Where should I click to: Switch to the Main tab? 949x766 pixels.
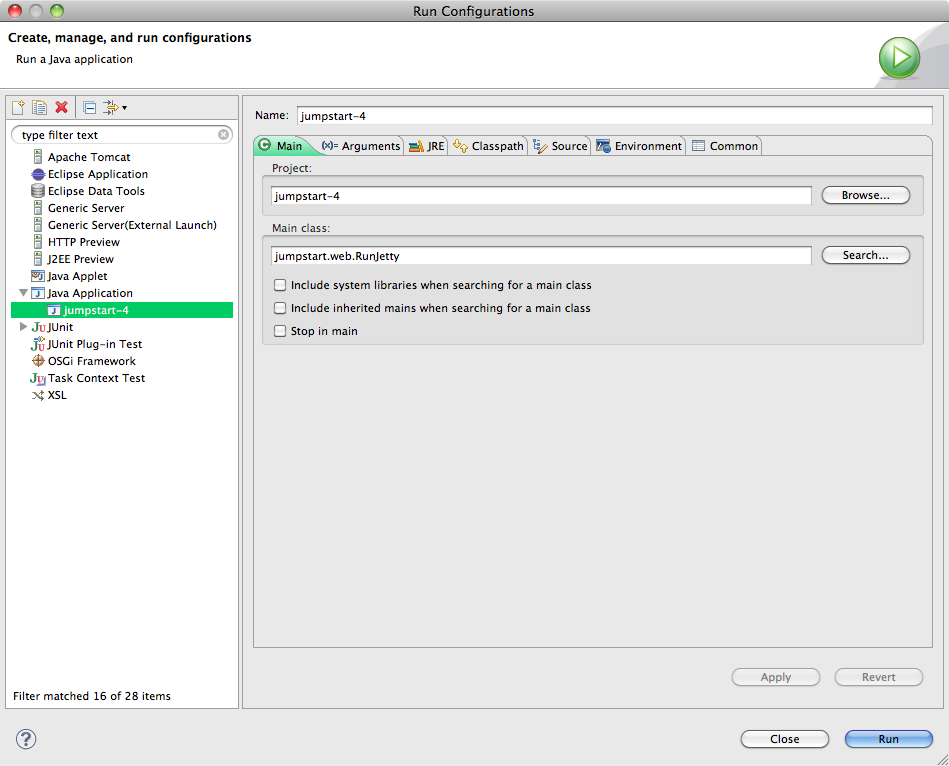coord(283,146)
